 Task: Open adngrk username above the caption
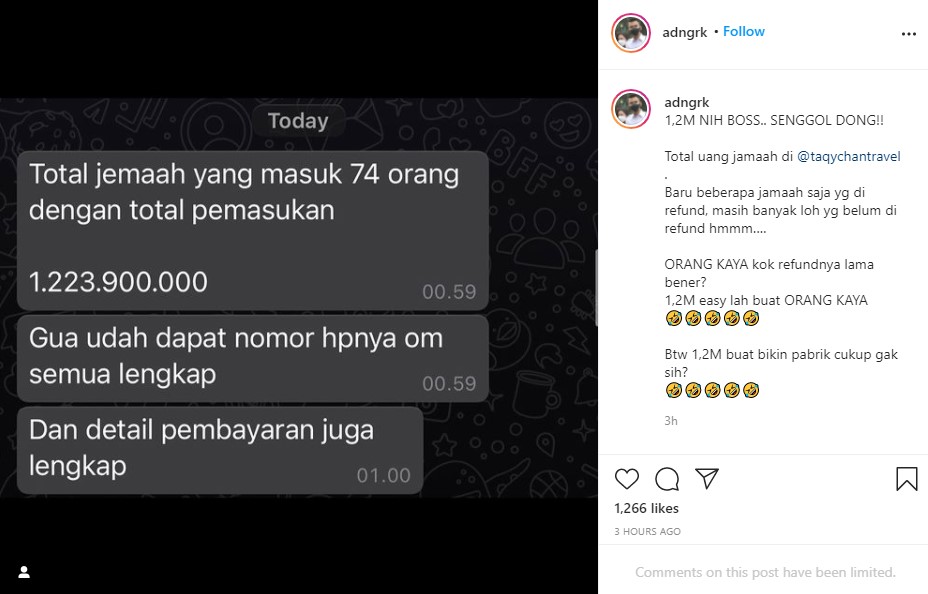click(x=687, y=102)
